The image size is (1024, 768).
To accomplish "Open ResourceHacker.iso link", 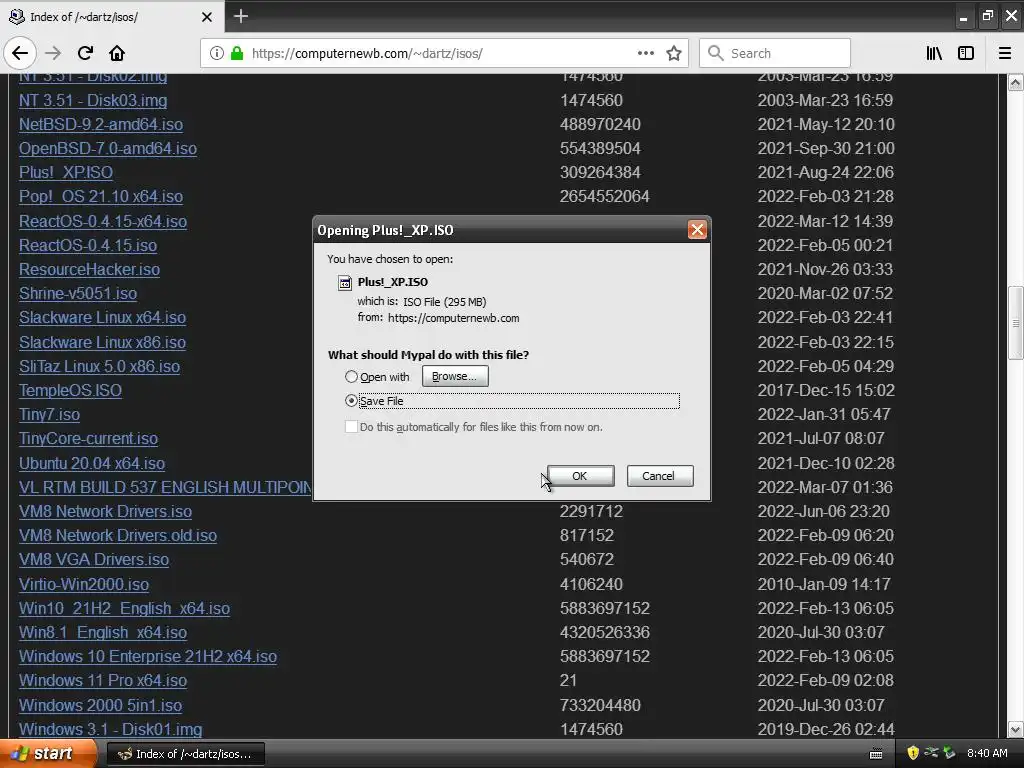I will 89,270.
